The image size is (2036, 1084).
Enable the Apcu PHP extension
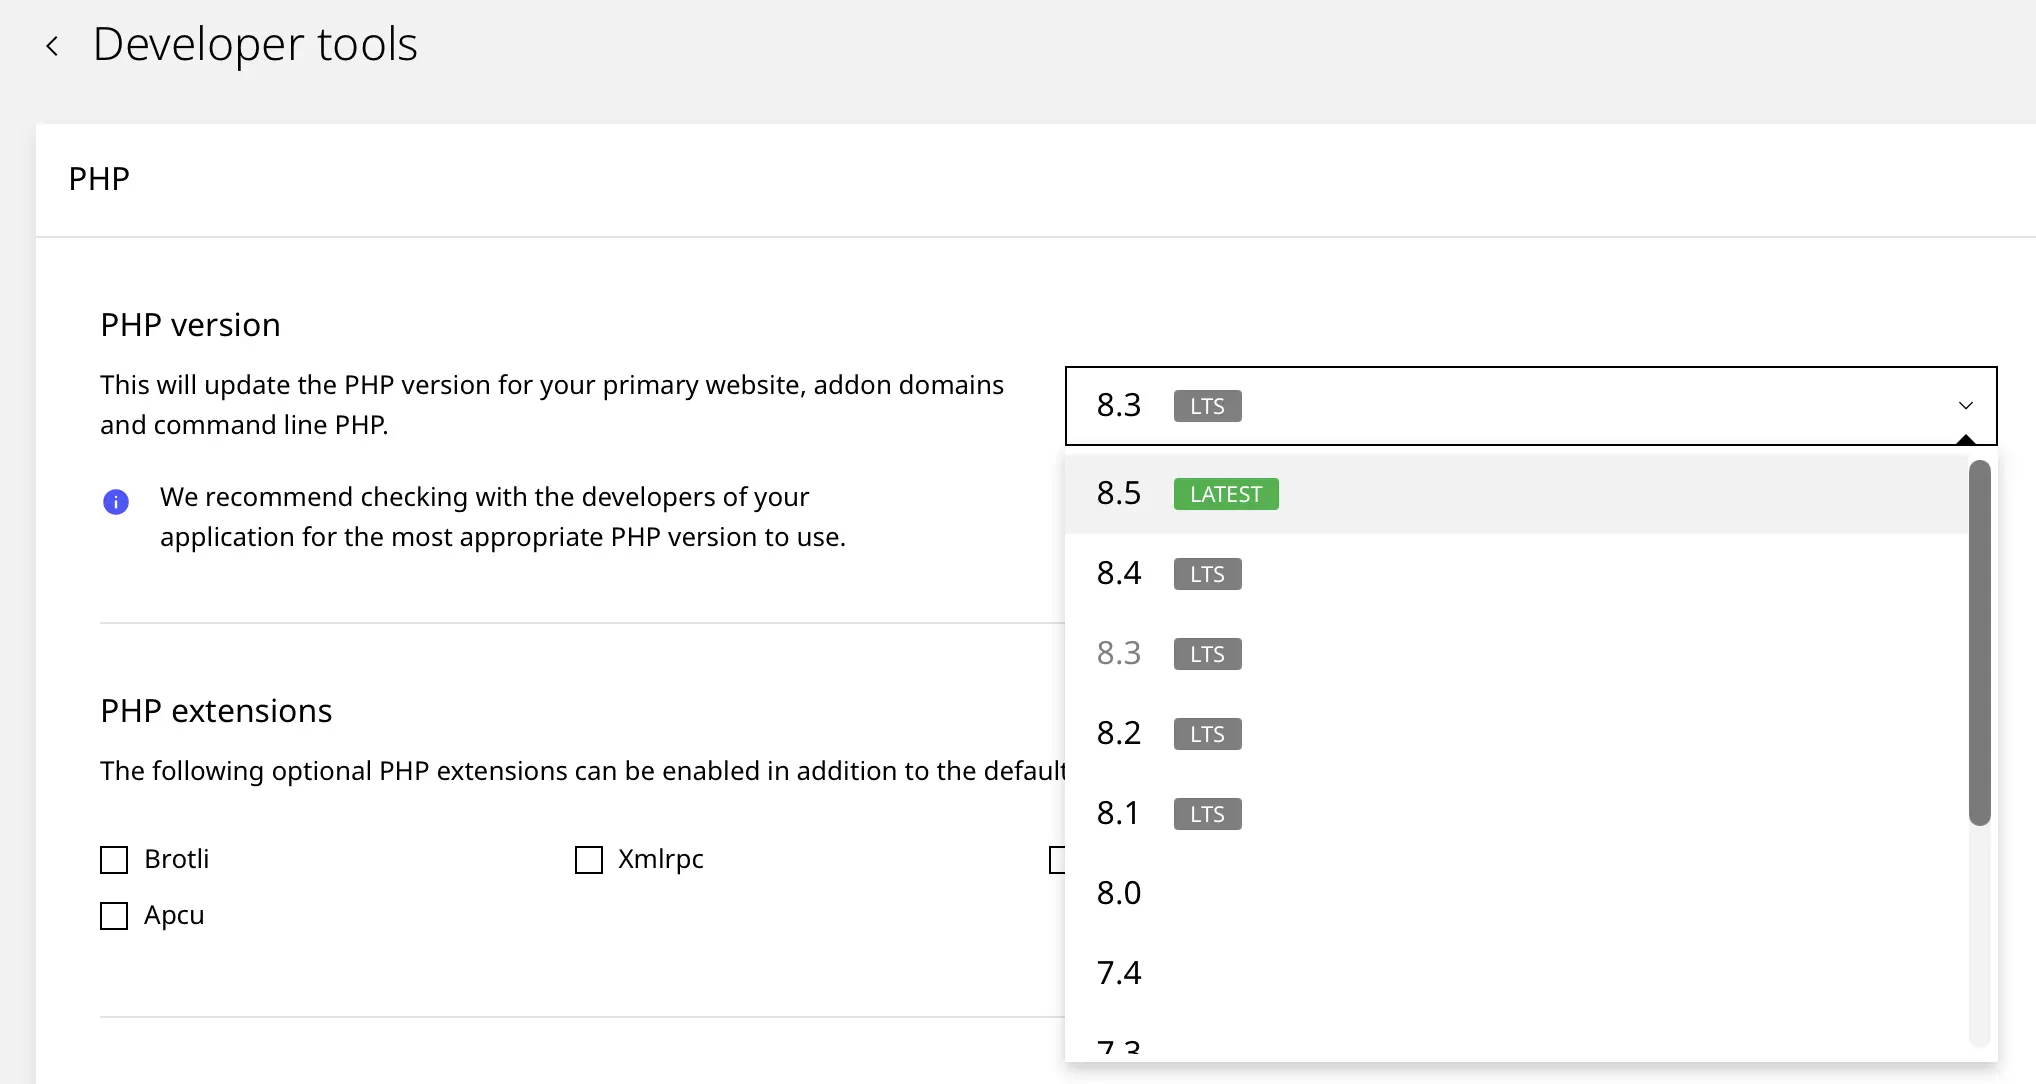tap(114, 915)
